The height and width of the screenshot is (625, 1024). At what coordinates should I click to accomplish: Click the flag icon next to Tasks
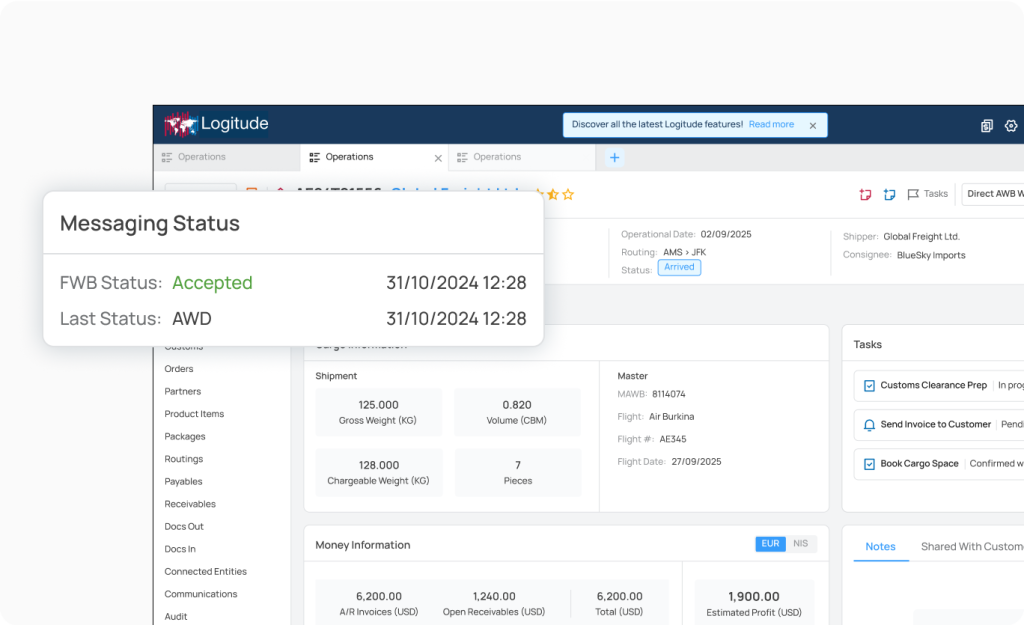click(x=913, y=193)
